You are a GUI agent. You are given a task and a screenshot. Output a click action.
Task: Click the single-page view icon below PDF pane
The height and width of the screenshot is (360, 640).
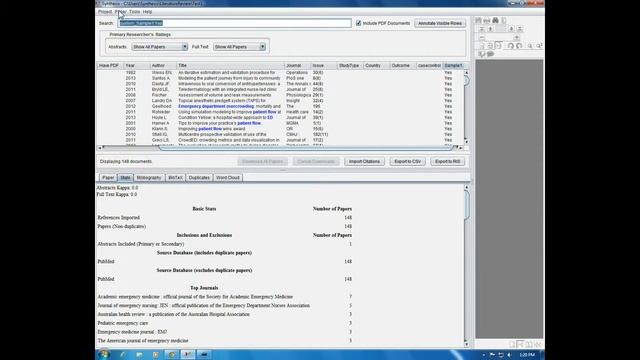(512, 344)
